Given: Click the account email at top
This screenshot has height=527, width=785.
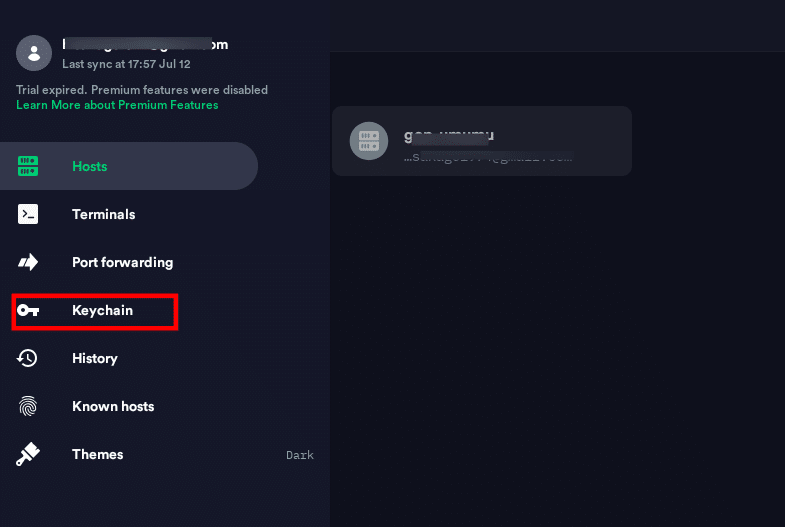Looking at the screenshot, I should (x=145, y=45).
